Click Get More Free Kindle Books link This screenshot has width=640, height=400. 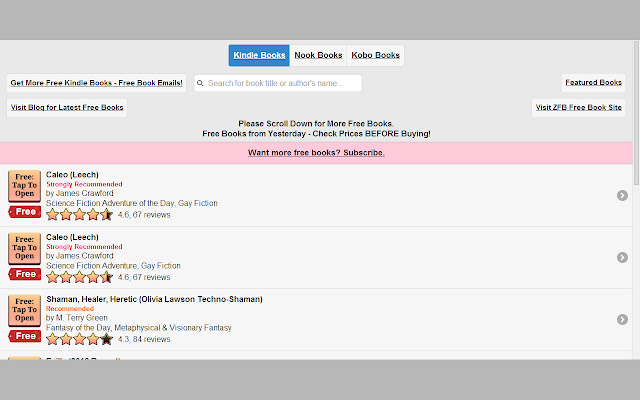(x=96, y=83)
